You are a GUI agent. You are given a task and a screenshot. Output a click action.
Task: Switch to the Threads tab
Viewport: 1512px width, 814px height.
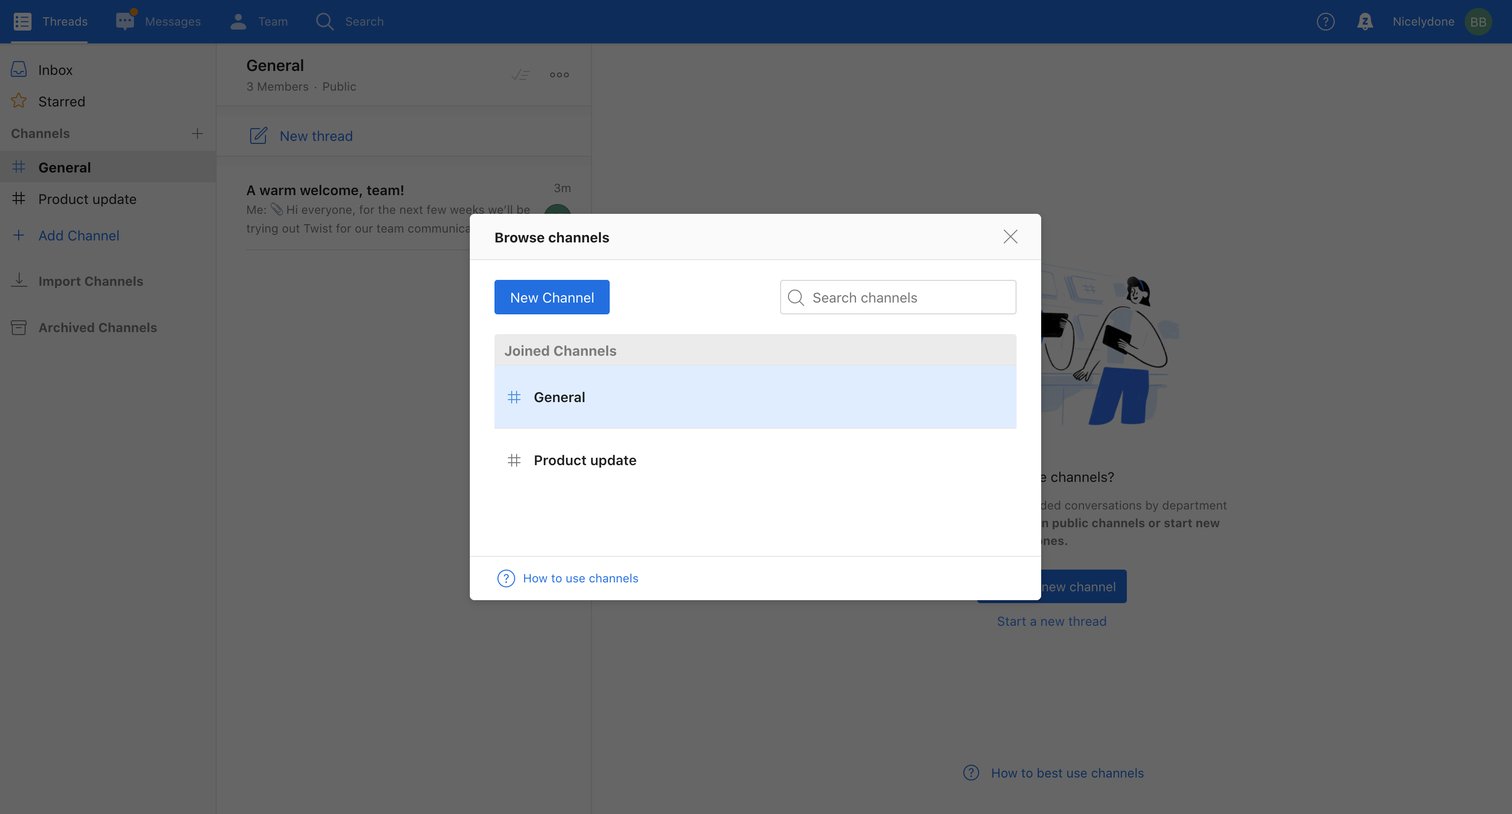(x=50, y=21)
